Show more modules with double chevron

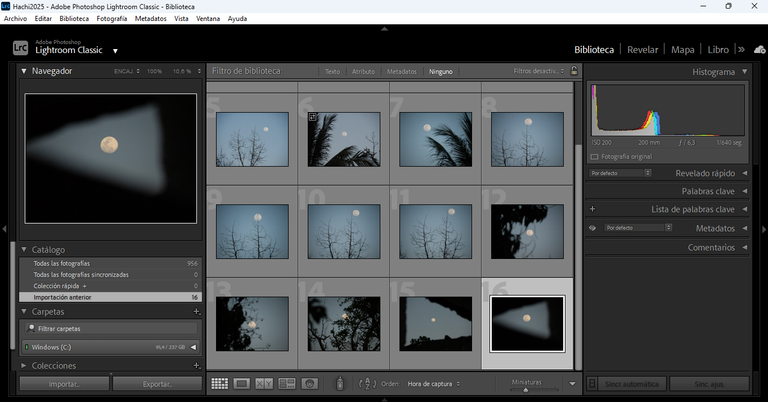pyautogui.click(x=742, y=49)
